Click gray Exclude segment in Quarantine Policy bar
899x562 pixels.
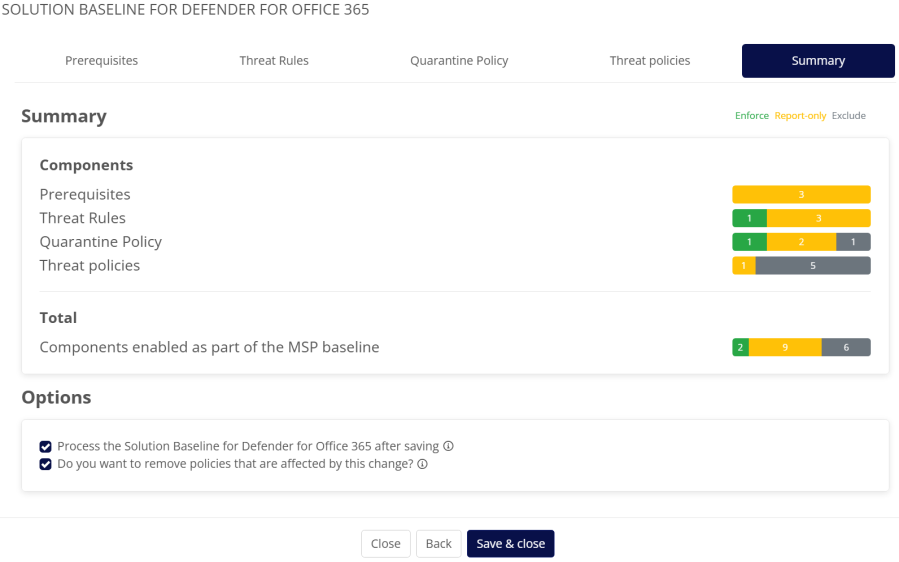click(x=853, y=242)
